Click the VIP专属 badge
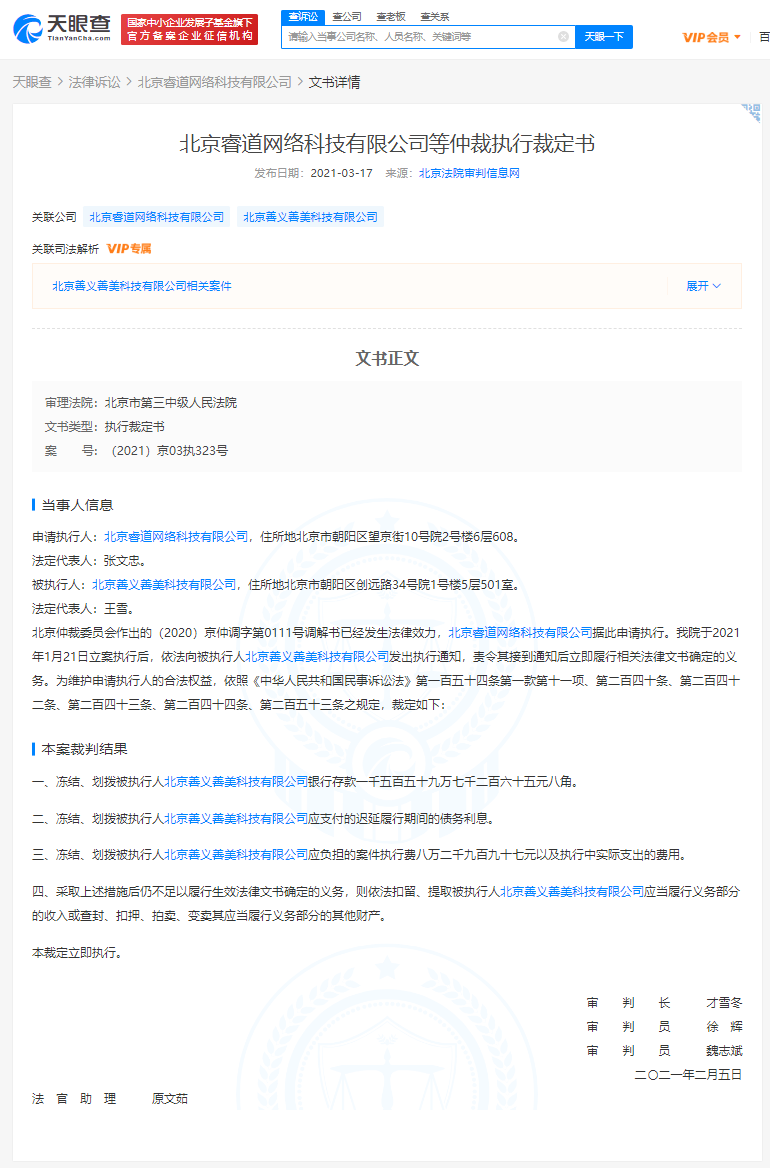 pyautogui.click(x=129, y=249)
